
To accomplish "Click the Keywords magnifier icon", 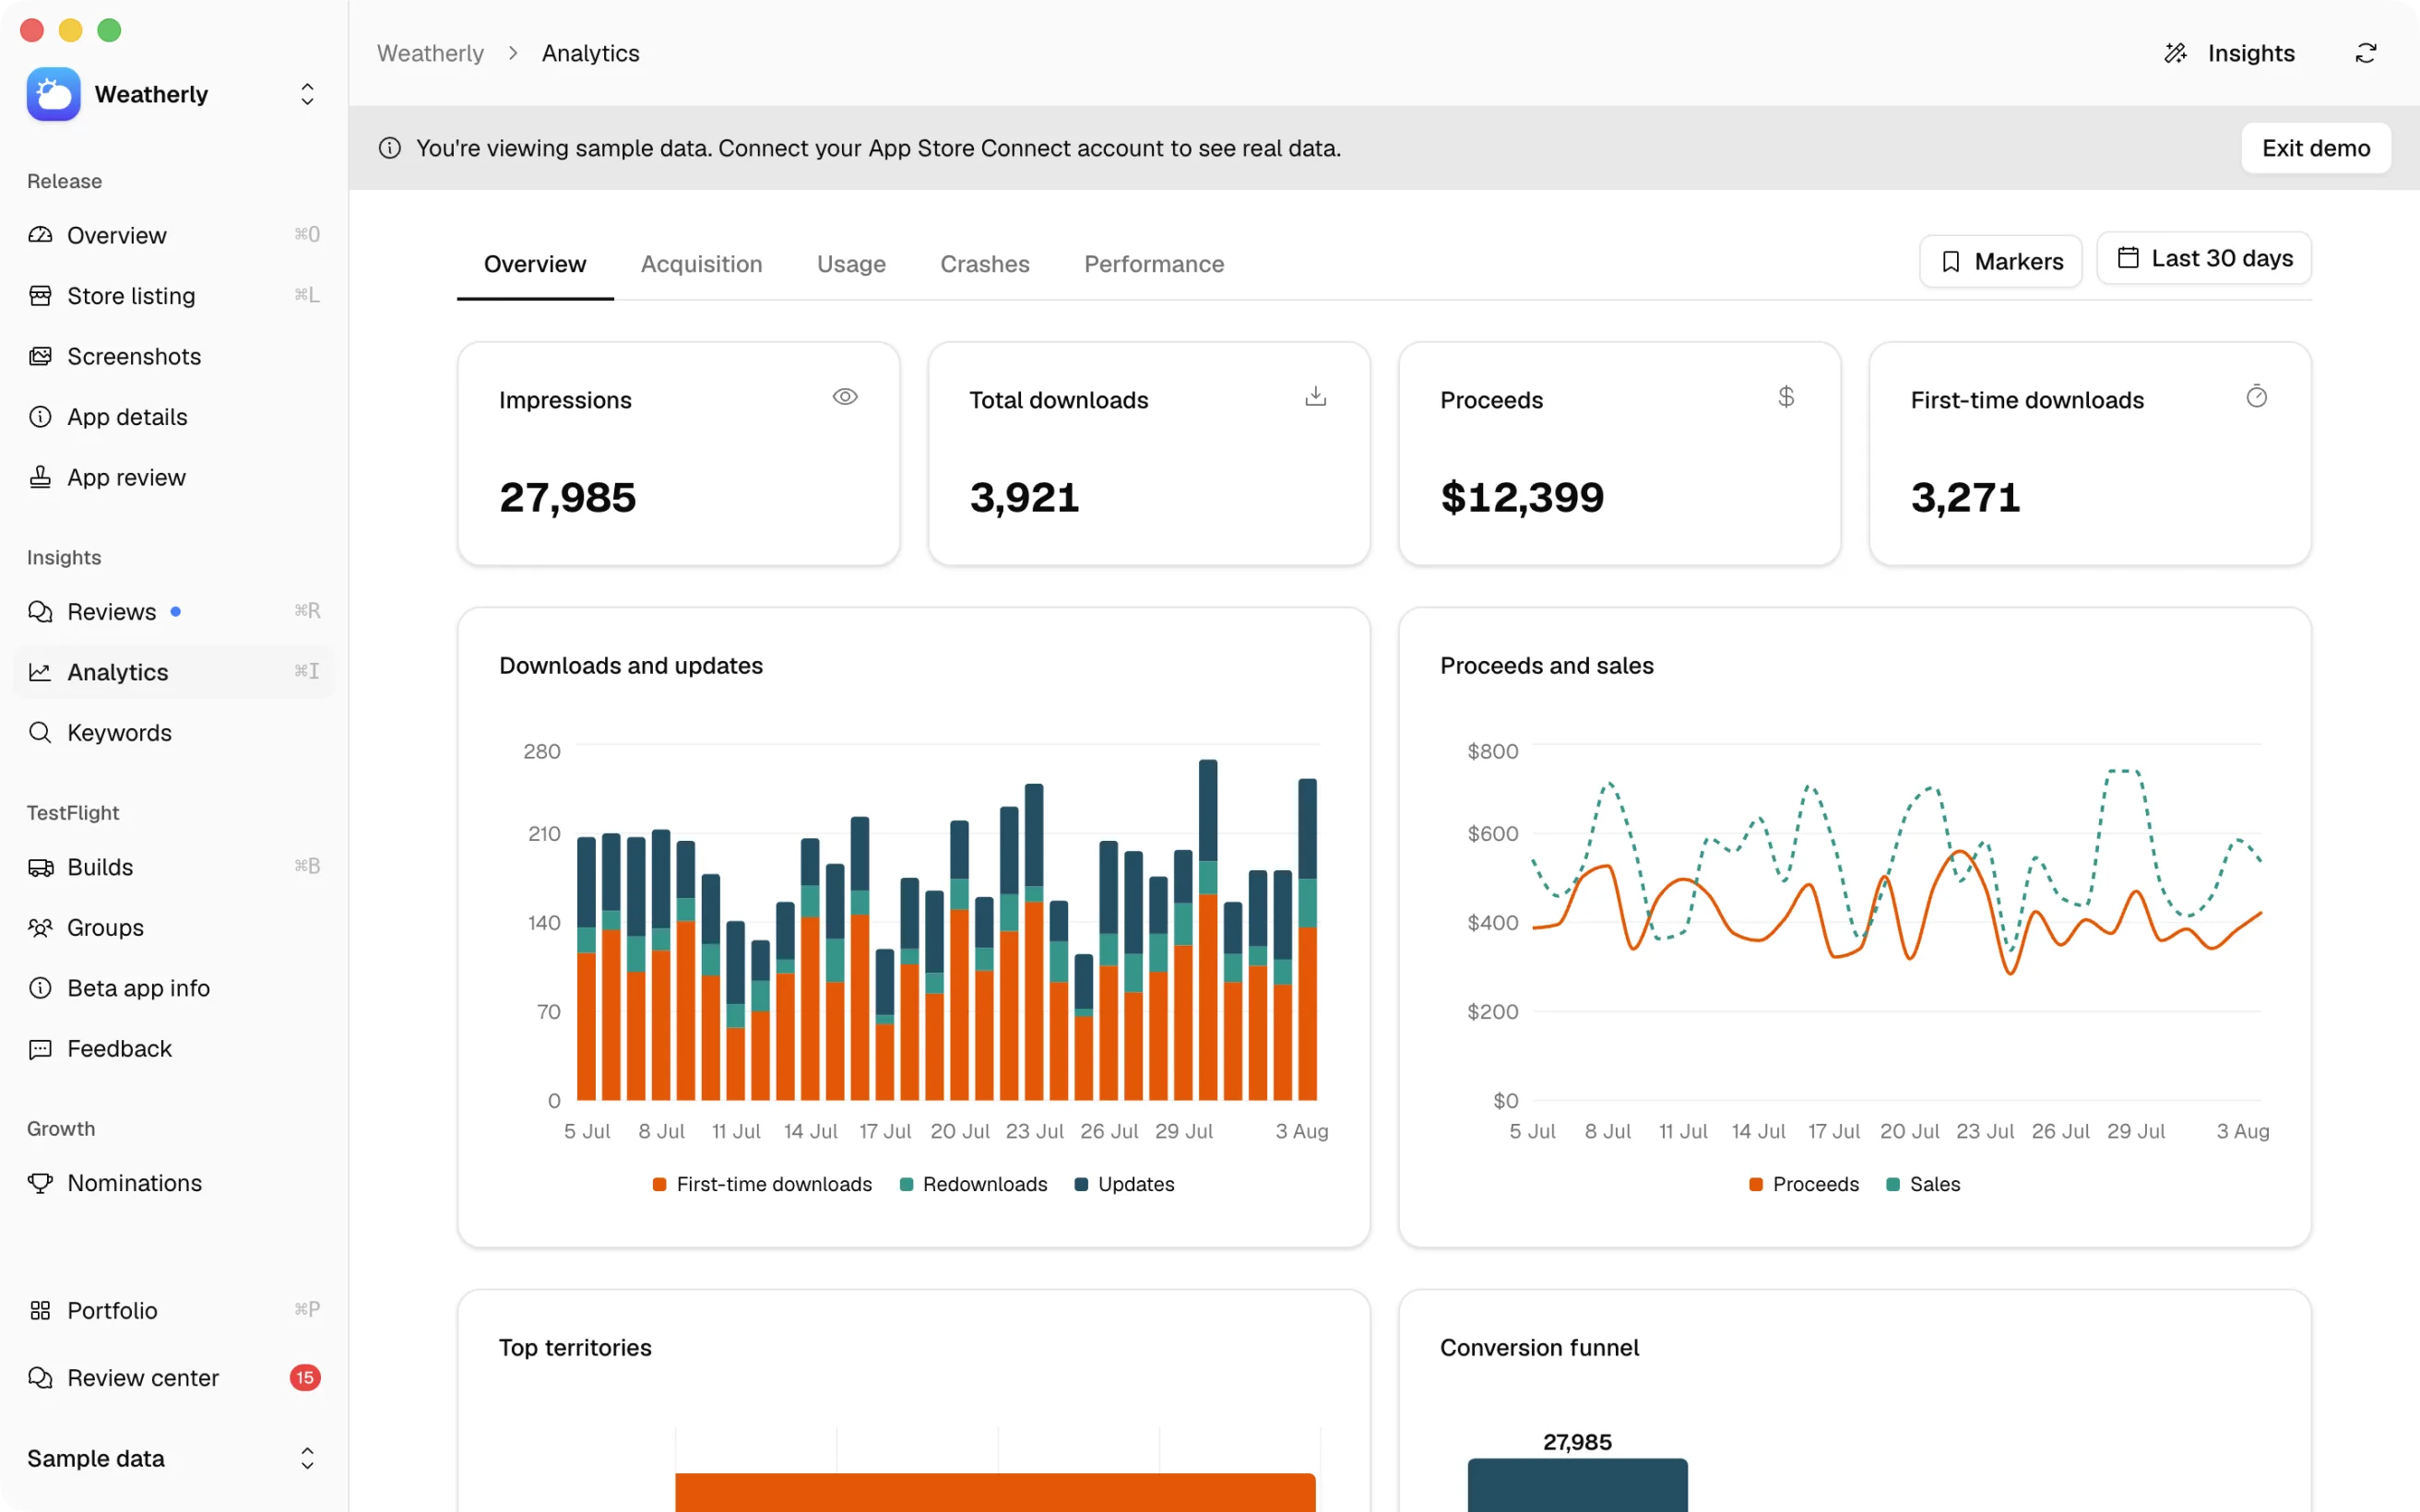I will [40, 732].
